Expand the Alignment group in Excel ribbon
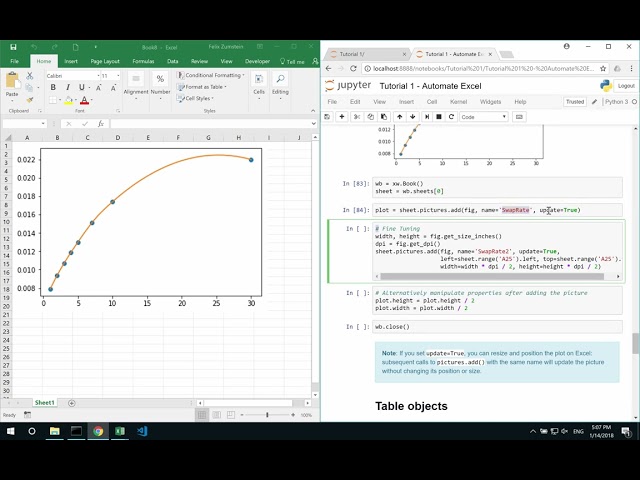 point(136,87)
